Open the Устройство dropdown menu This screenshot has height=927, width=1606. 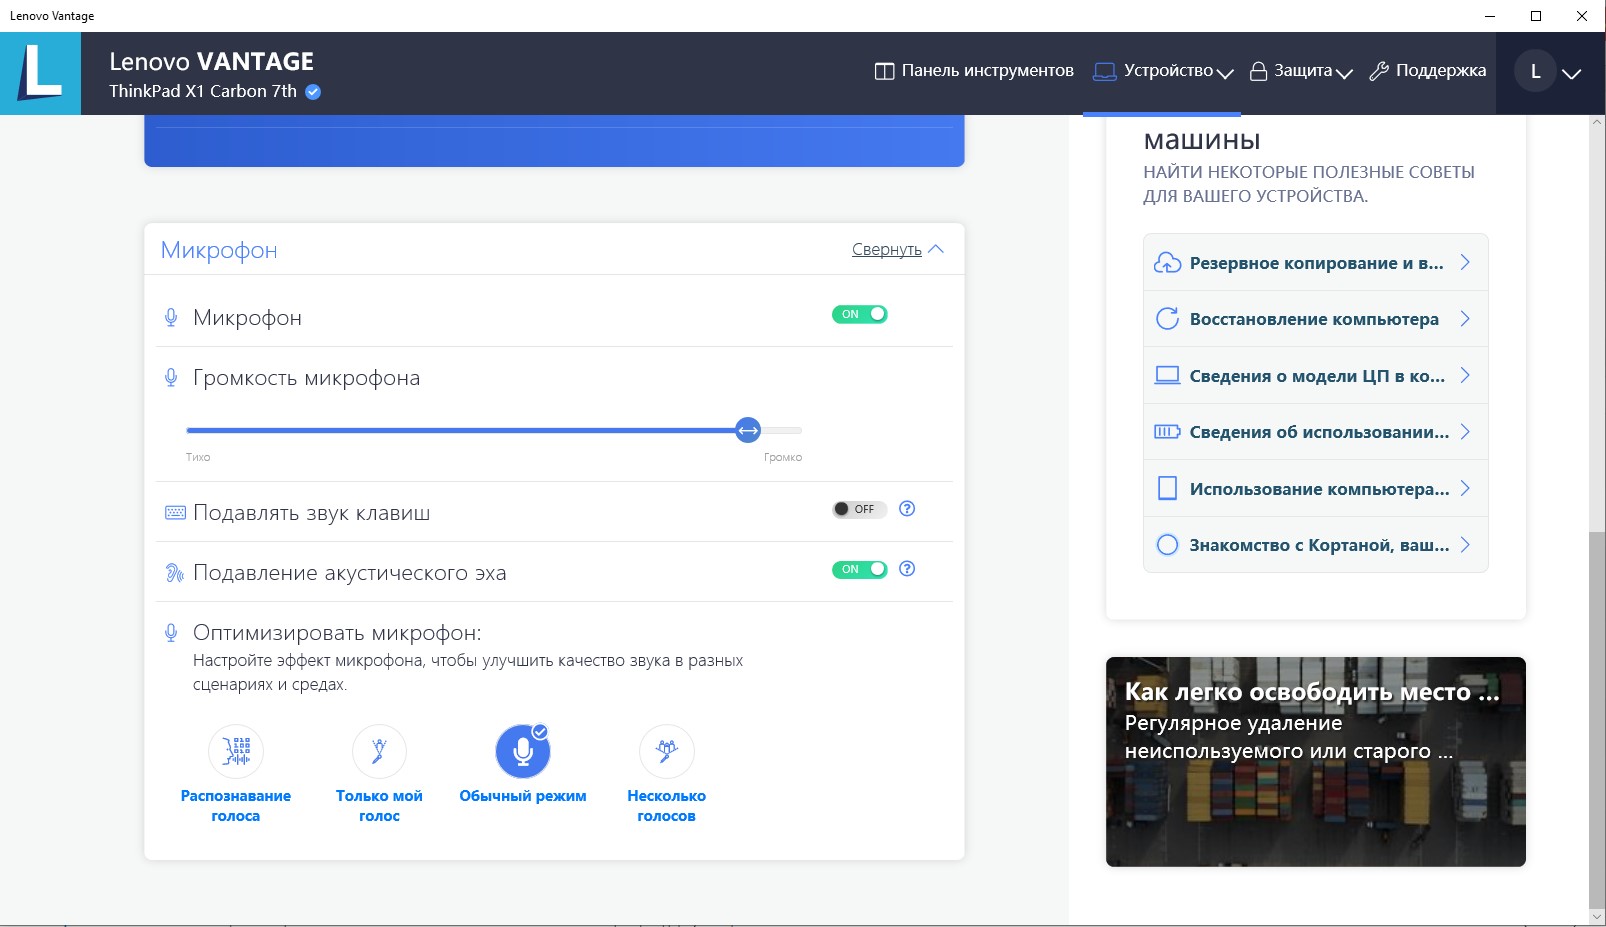1164,71
